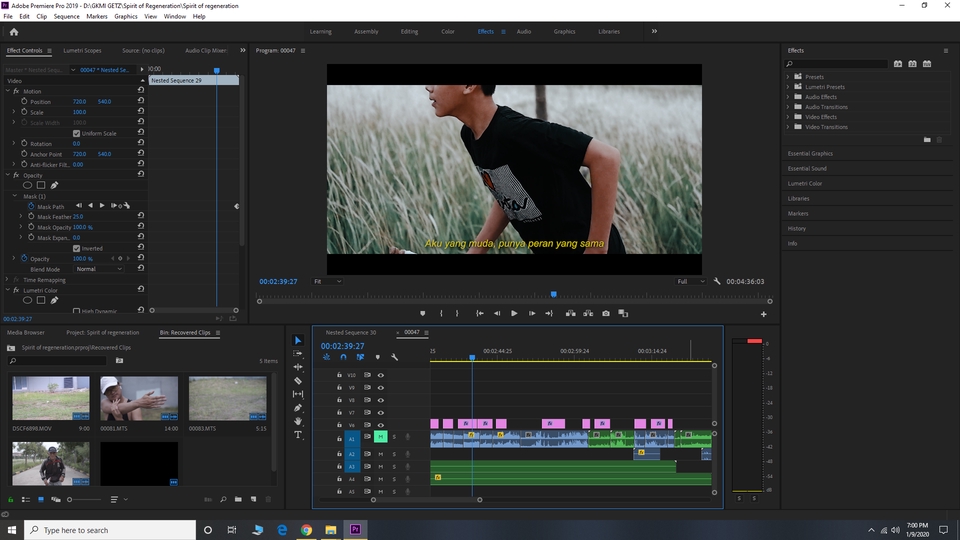This screenshot has height=540, width=960.
Task: Toggle linked selection in timeline
Action: click(360, 357)
